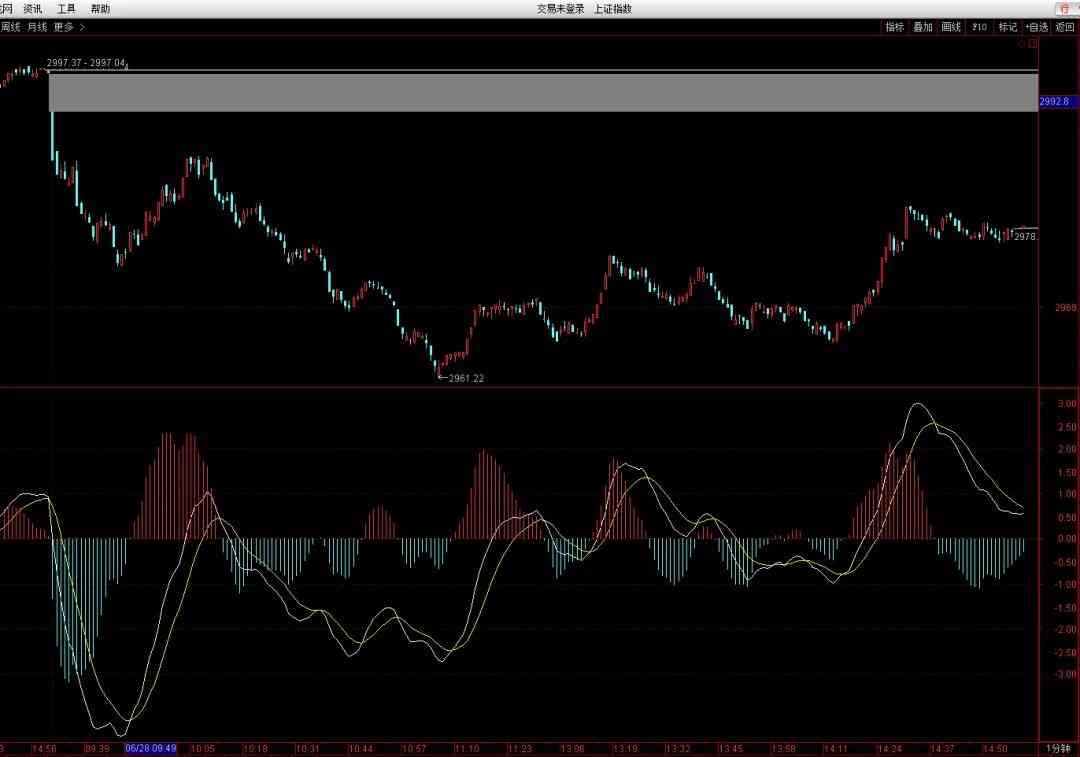
Task: Switch chart to 周线 period
Action: tap(9, 27)
